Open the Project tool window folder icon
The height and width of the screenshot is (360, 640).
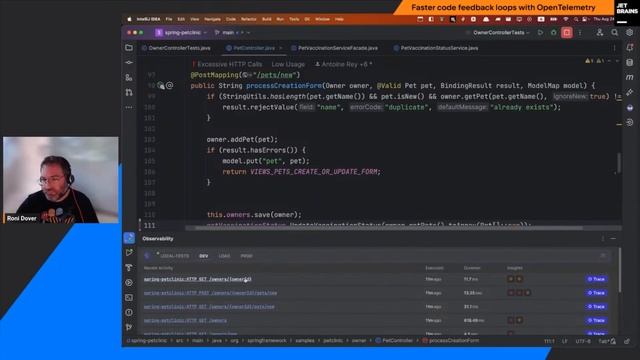[x=129, y=48]
